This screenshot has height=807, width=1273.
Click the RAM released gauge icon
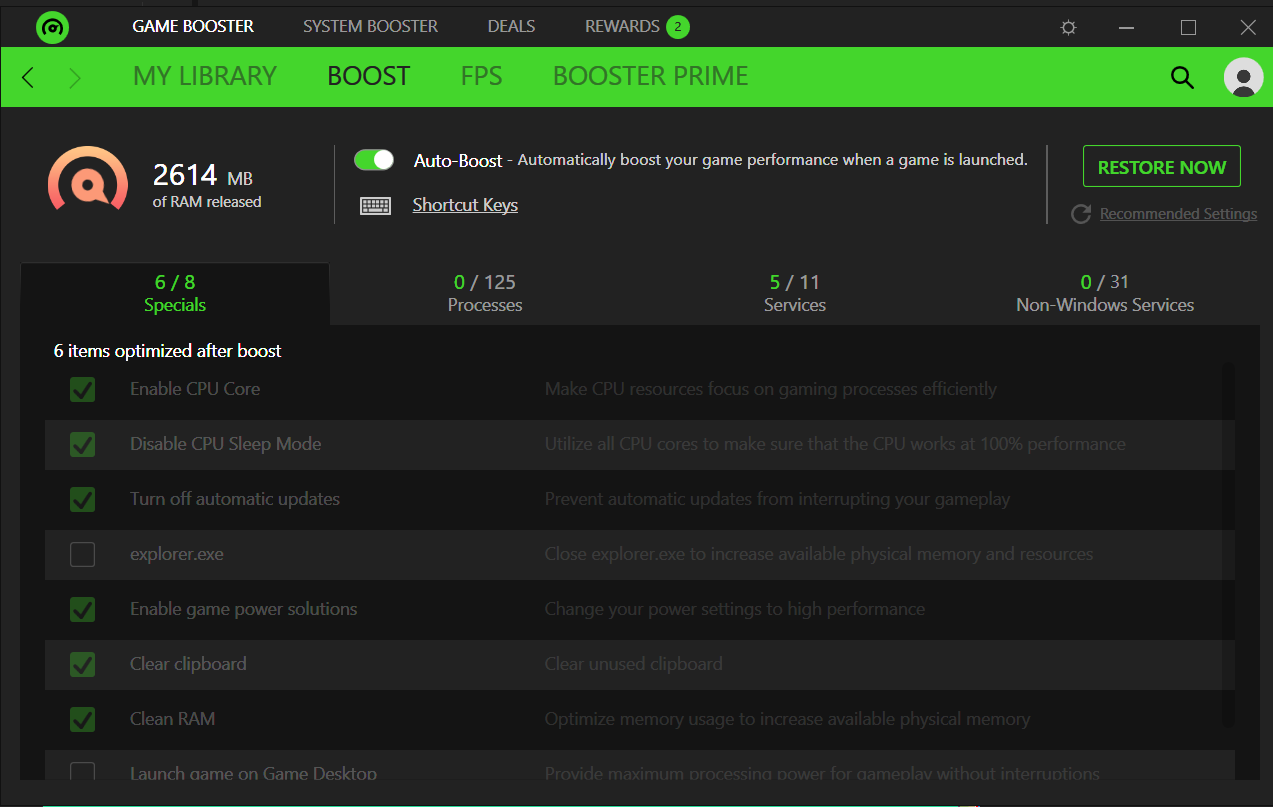(x=88, y=181)
